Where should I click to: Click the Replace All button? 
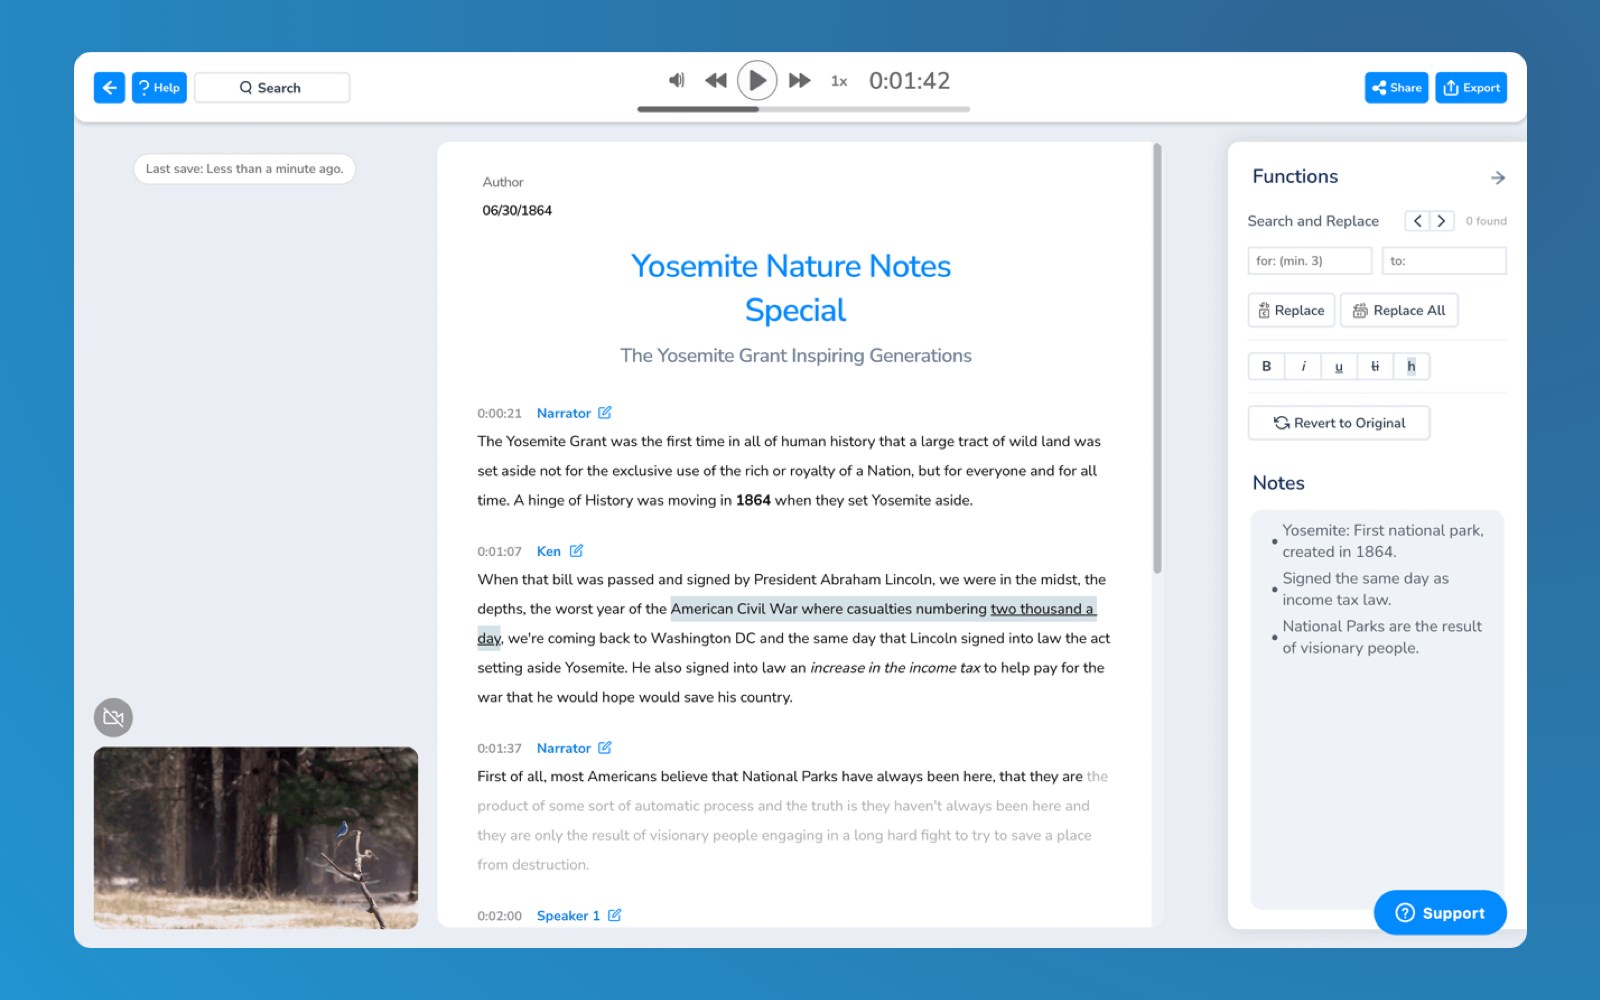click(x=1399, y=310)
